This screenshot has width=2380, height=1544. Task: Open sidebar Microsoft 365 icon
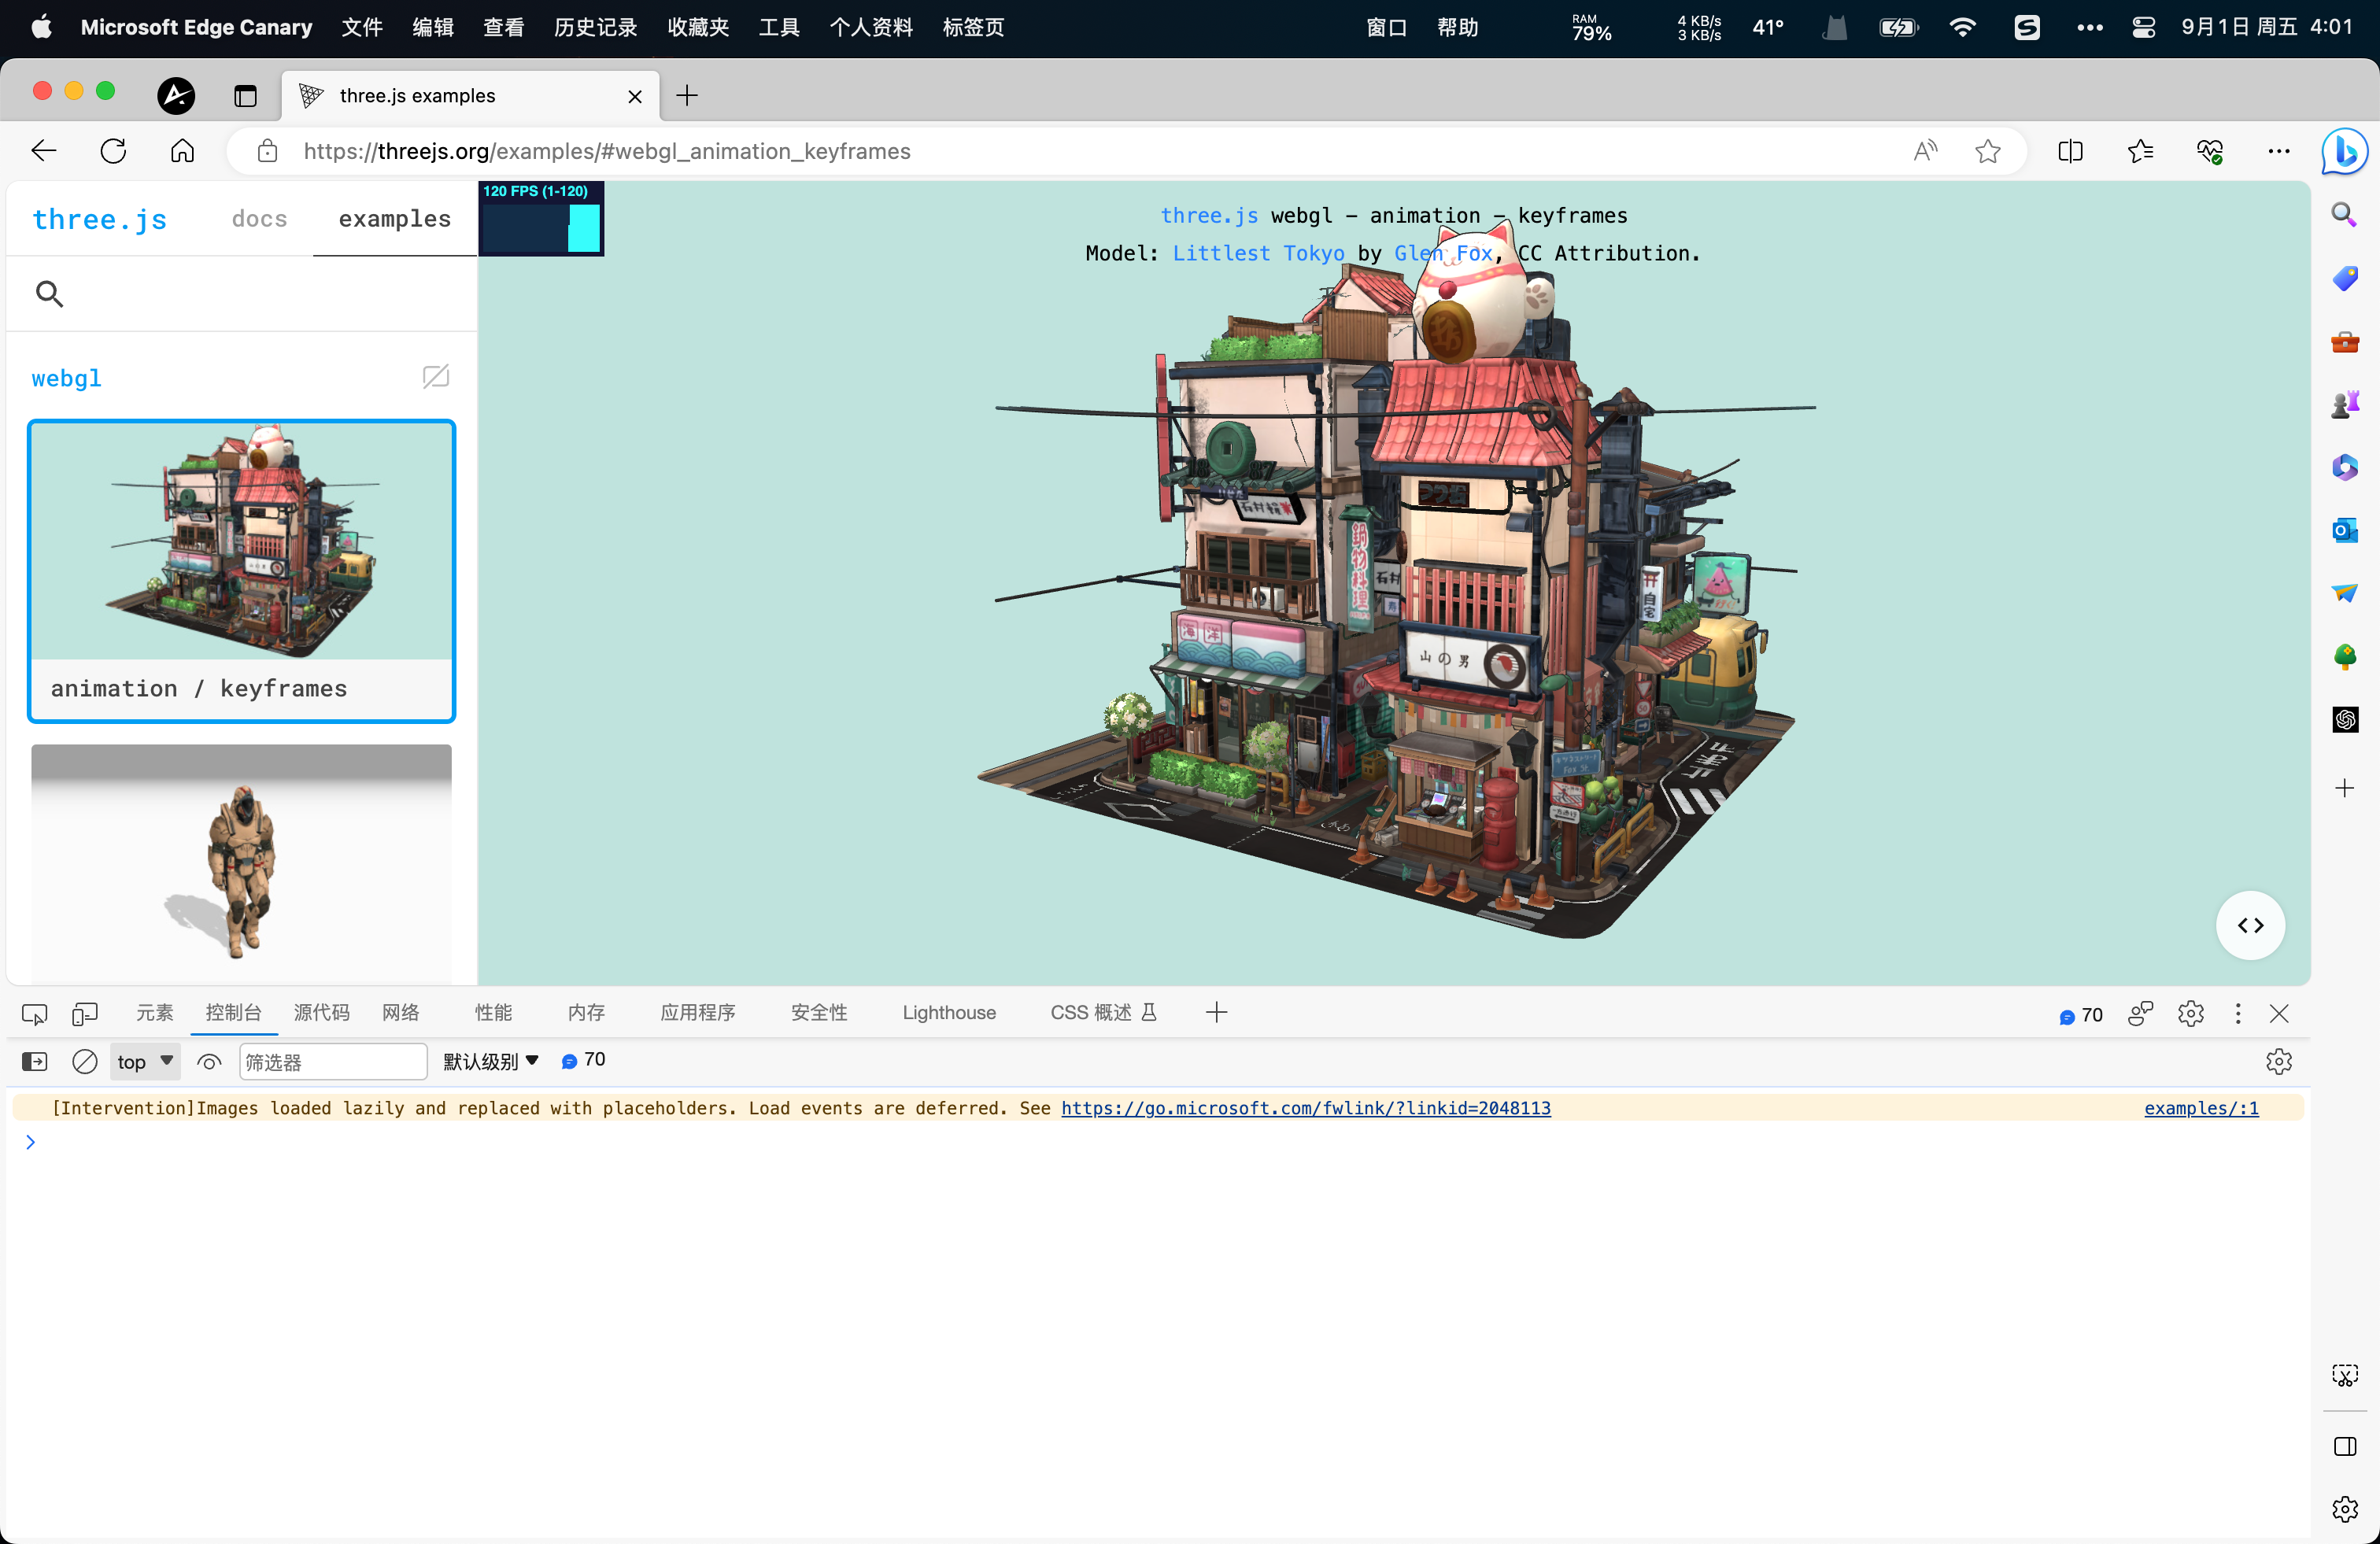(x=2344, y=467)
